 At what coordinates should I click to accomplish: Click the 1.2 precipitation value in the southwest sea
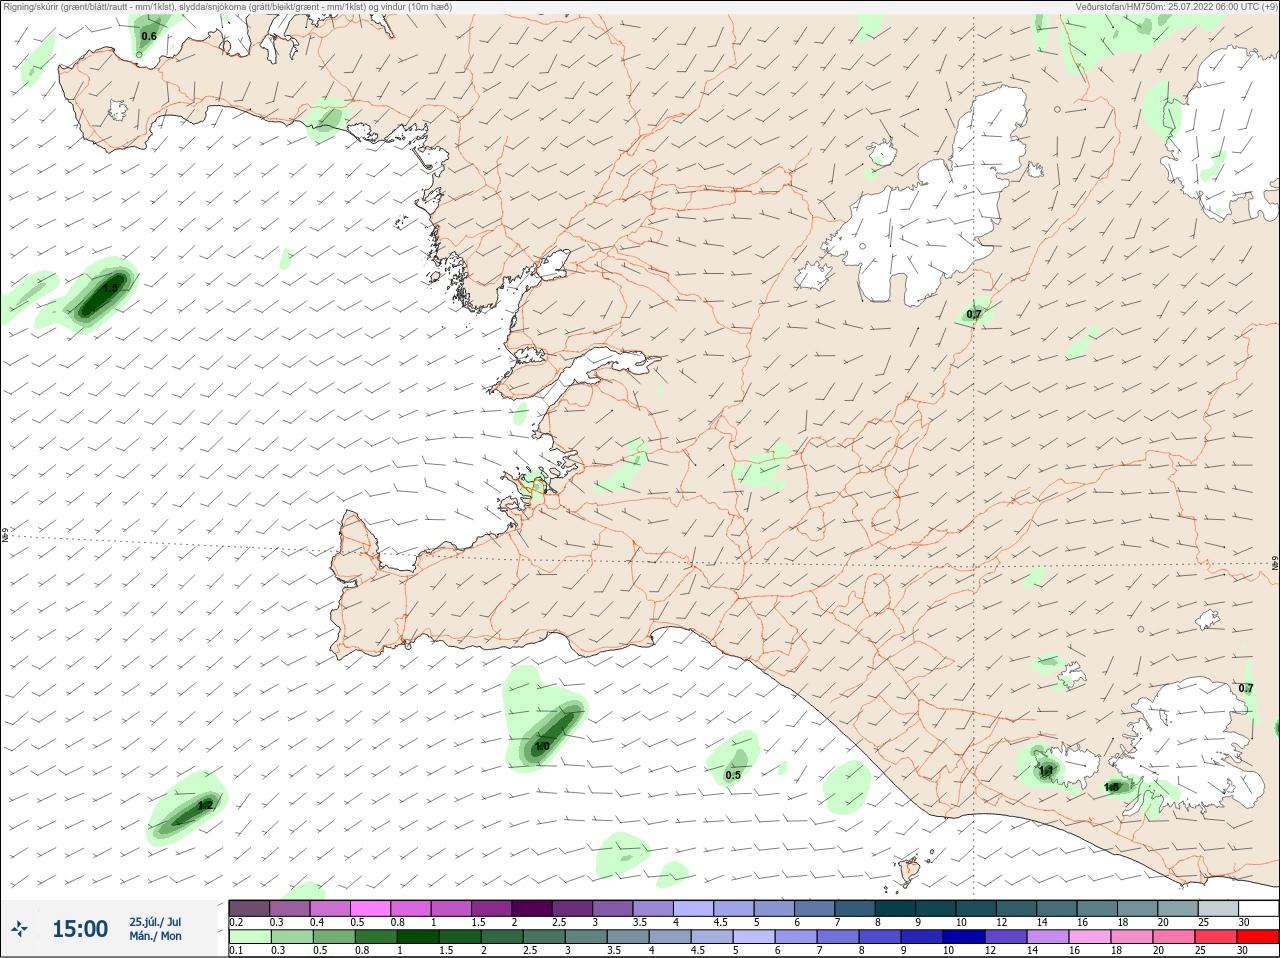point(206,805)
